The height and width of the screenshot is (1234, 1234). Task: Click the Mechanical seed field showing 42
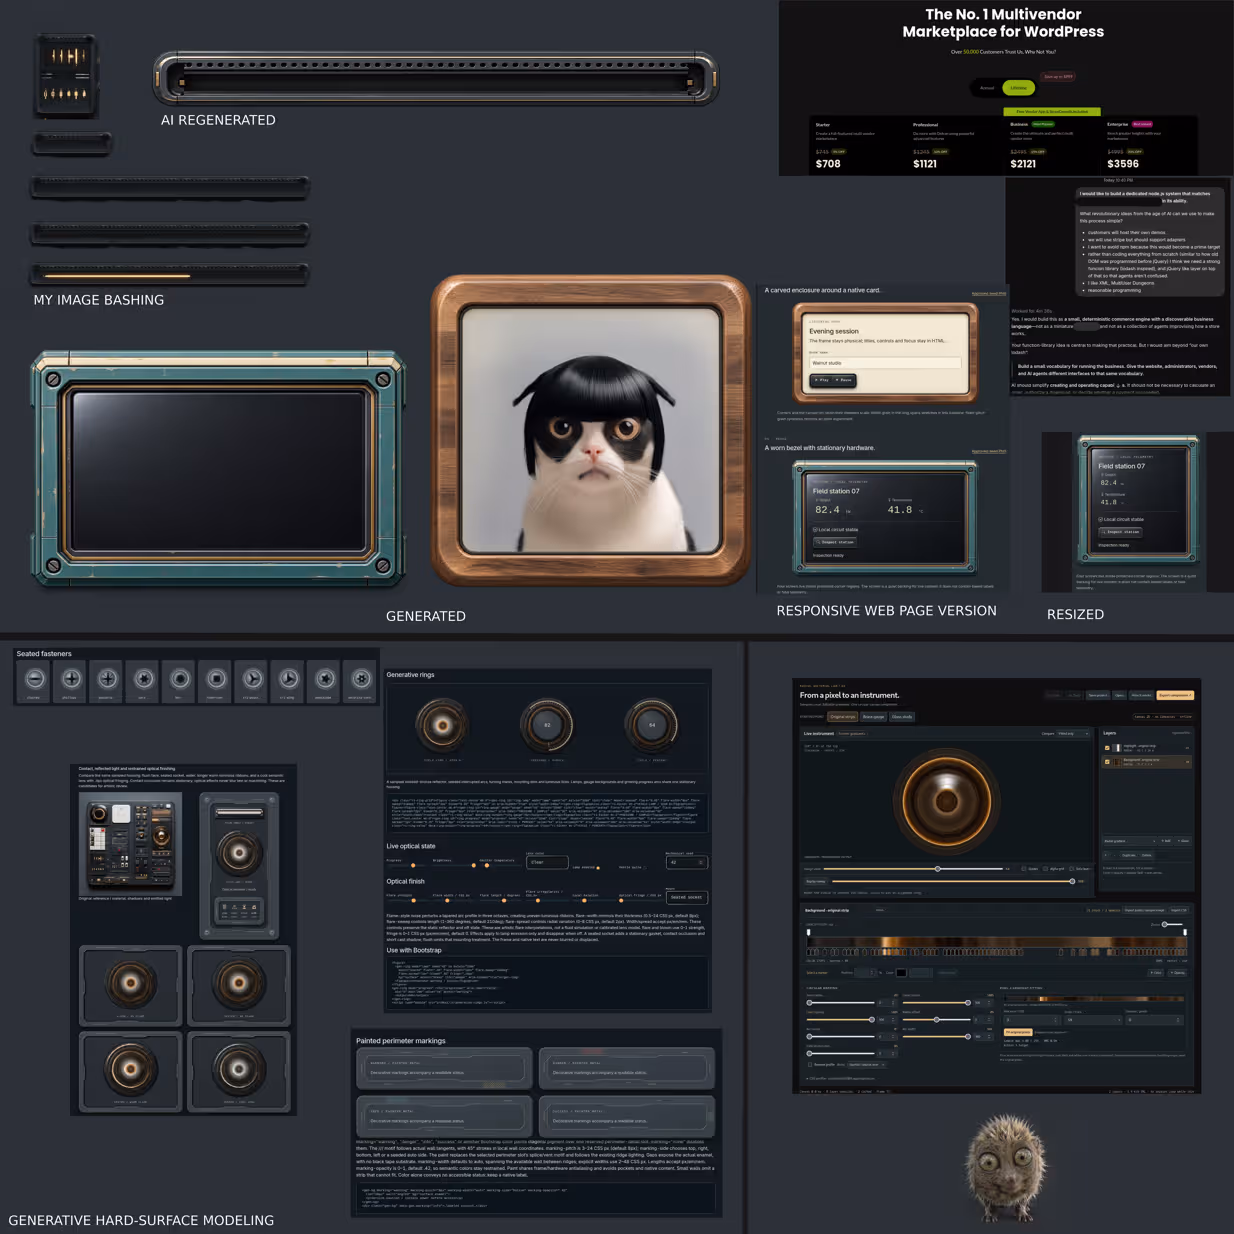(x=687, y=862)
